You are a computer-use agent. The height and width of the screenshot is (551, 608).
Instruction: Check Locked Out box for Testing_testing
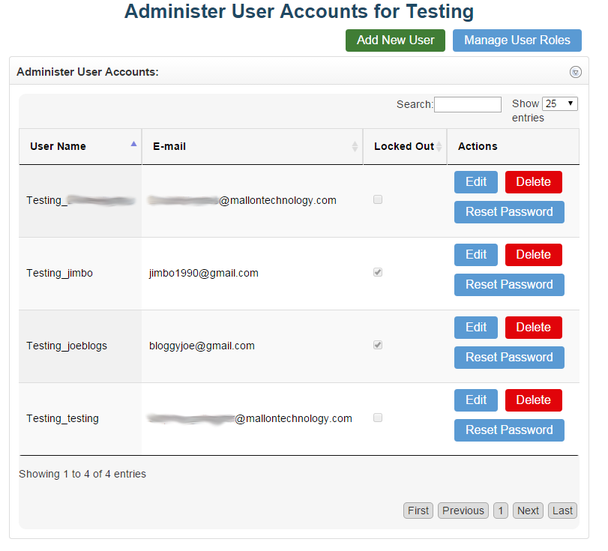tap(377, 418)
